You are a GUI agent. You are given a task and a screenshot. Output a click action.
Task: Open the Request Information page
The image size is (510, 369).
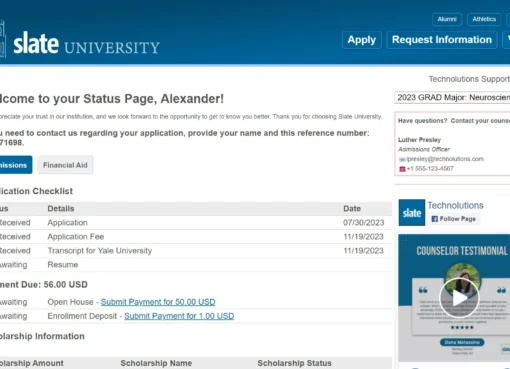[442, 40]
